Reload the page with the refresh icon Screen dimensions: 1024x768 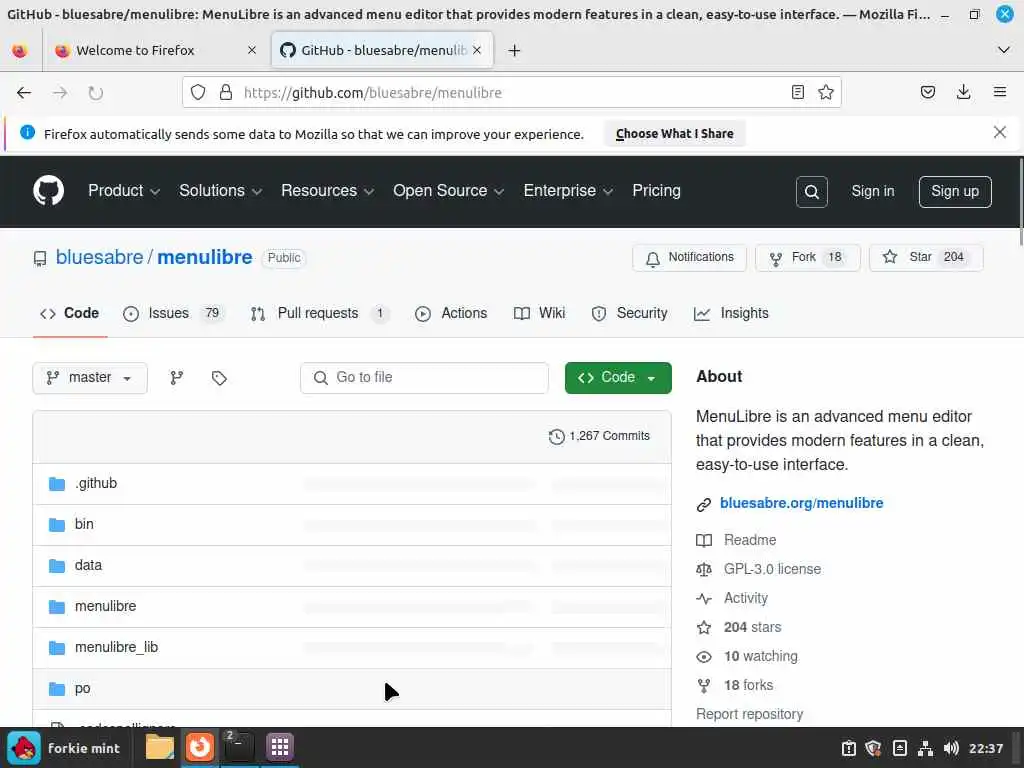pos(95,93)
